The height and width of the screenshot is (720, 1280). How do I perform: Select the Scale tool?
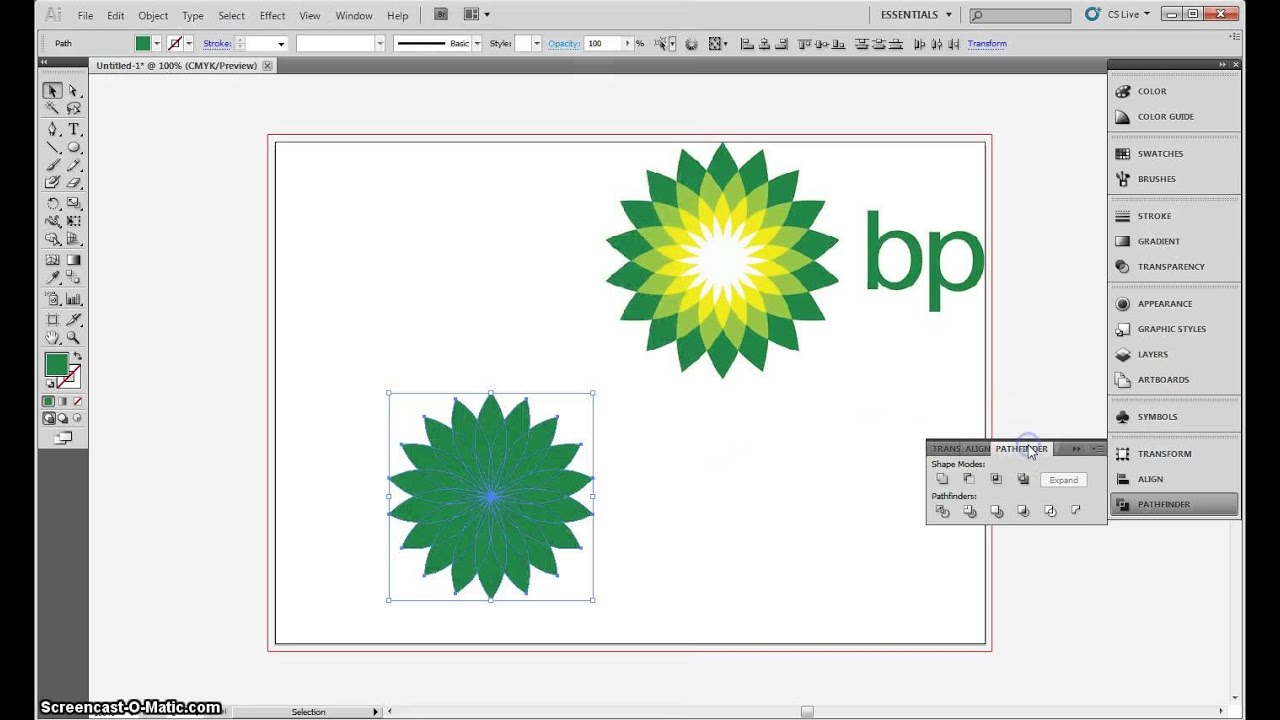point(73,204)
